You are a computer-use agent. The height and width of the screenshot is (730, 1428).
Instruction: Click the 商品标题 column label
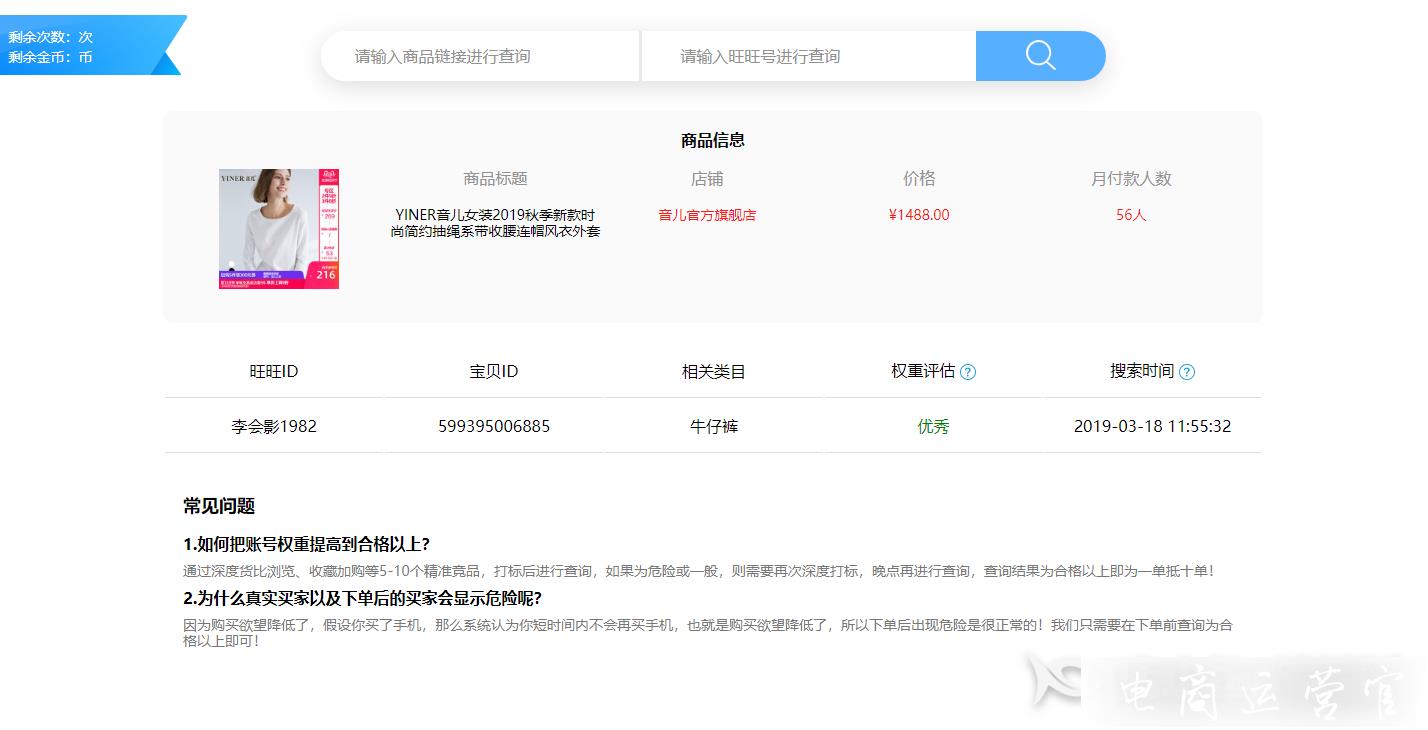point(495,179)
